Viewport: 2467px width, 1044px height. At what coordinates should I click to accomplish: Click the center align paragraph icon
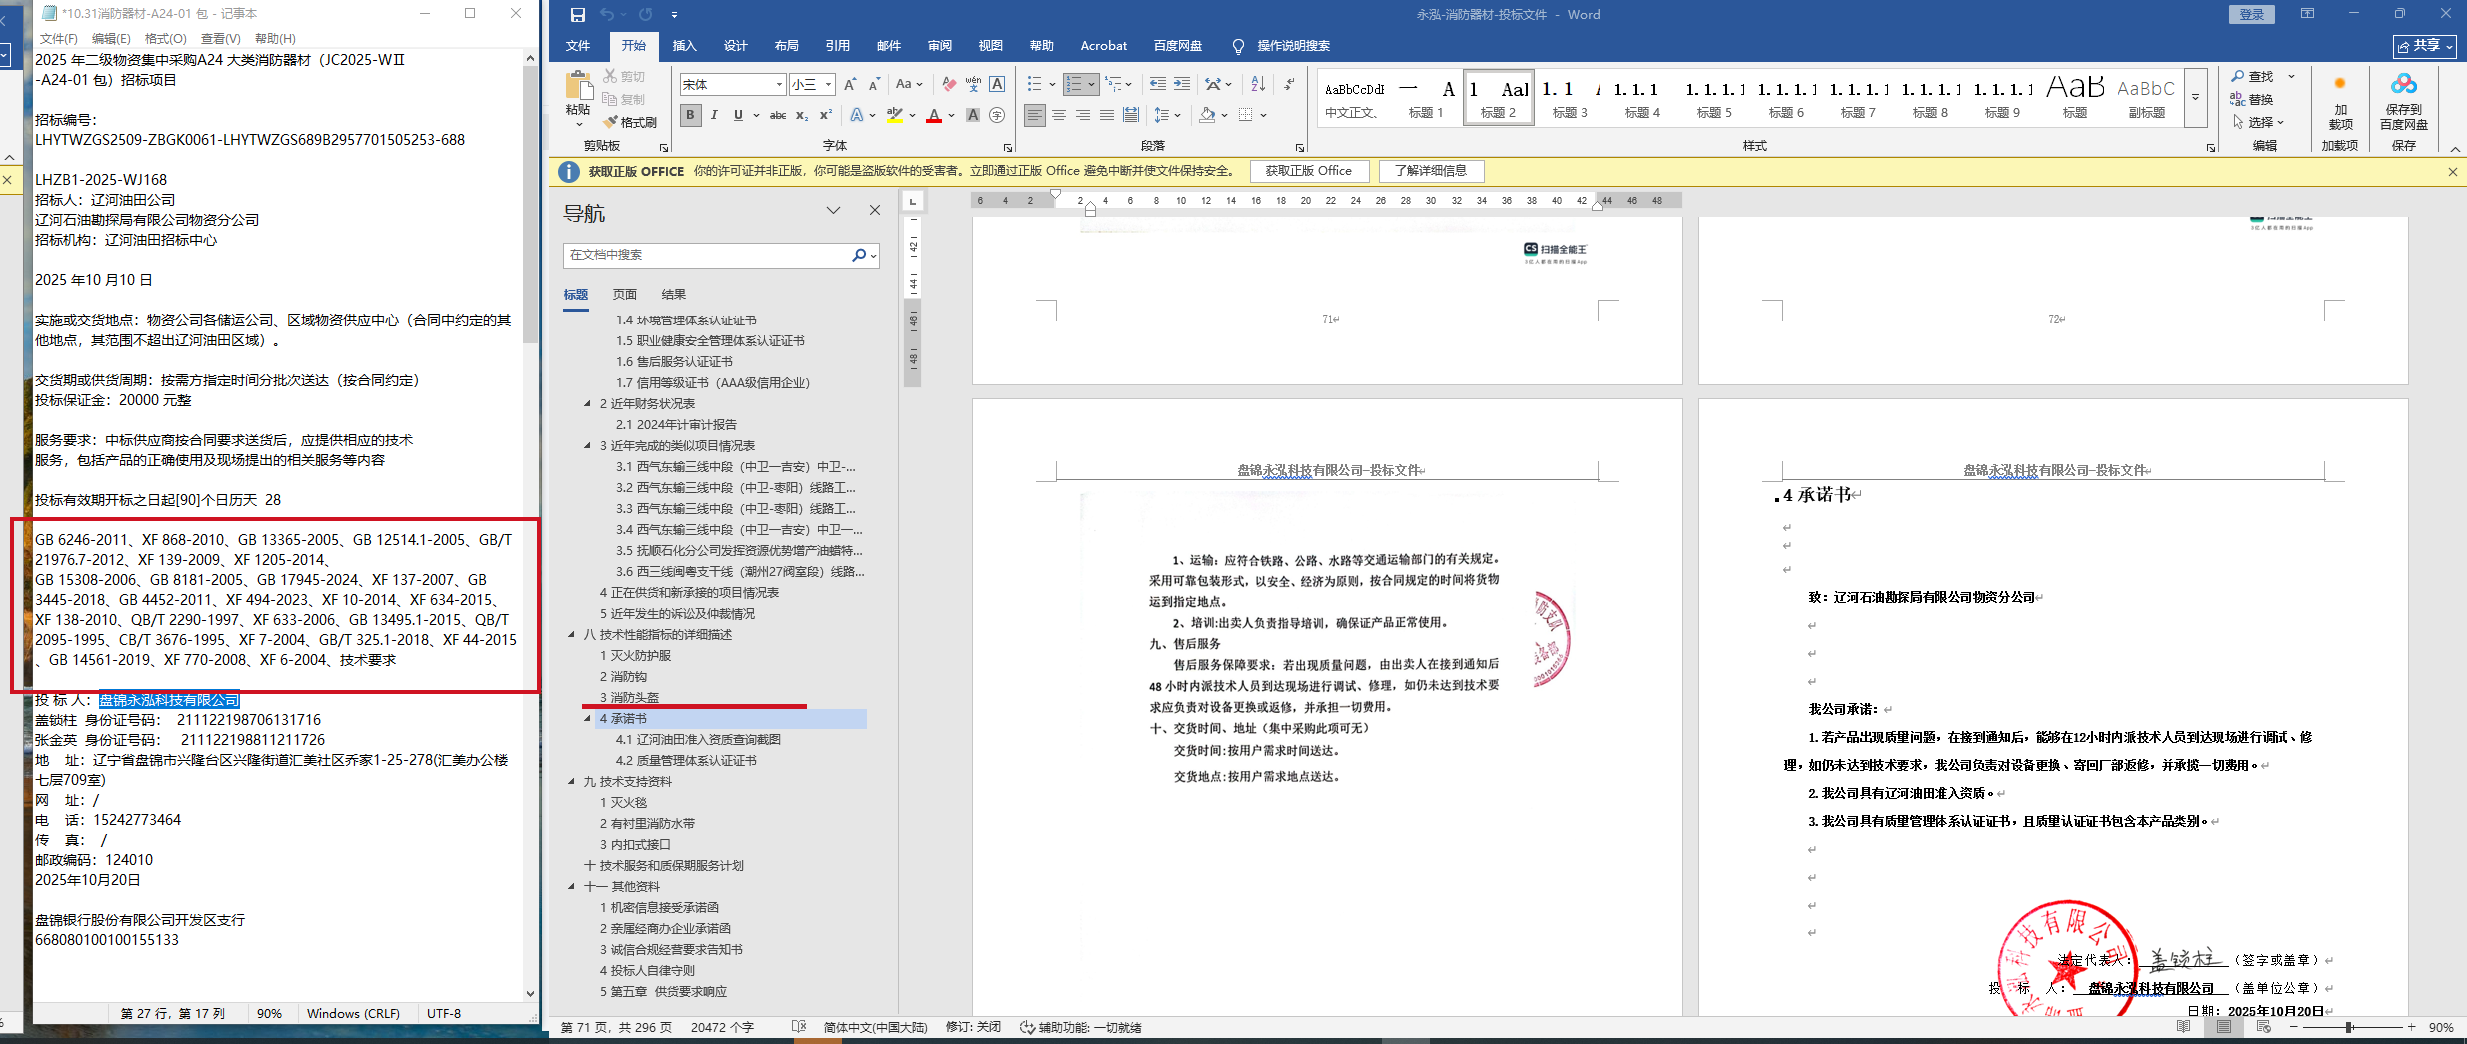pyautogui.click(x=1059, y=116)
